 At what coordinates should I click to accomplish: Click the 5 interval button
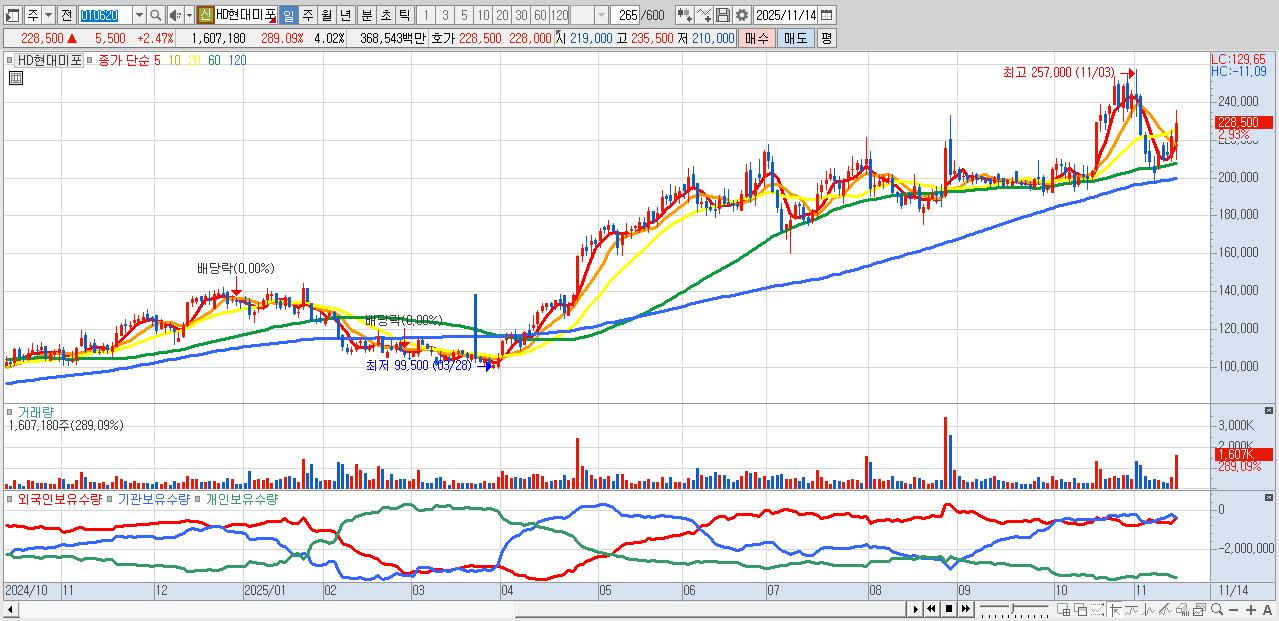click(464, 15)
